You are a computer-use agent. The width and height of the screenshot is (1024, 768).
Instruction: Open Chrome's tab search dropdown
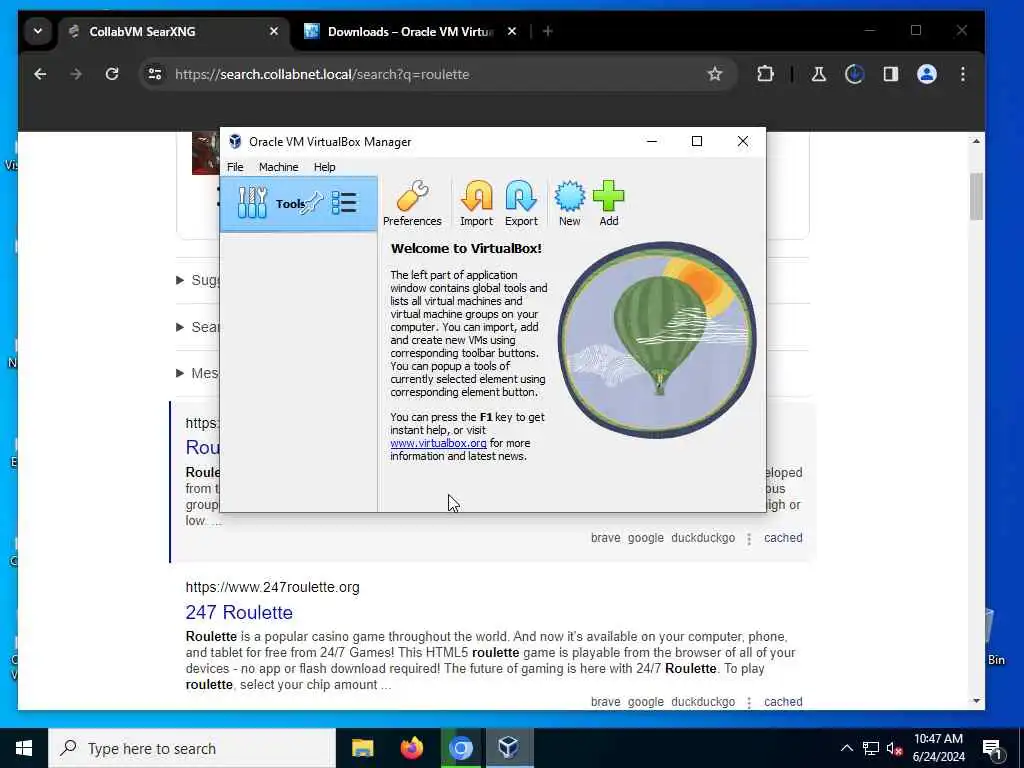(38, 31)
